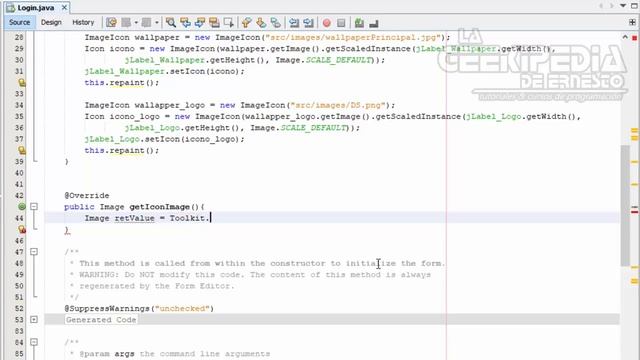Viewport: 640px width, 360px height.
Task: Open dropdown arrow beside second gray icon
Action: [156, 22]
